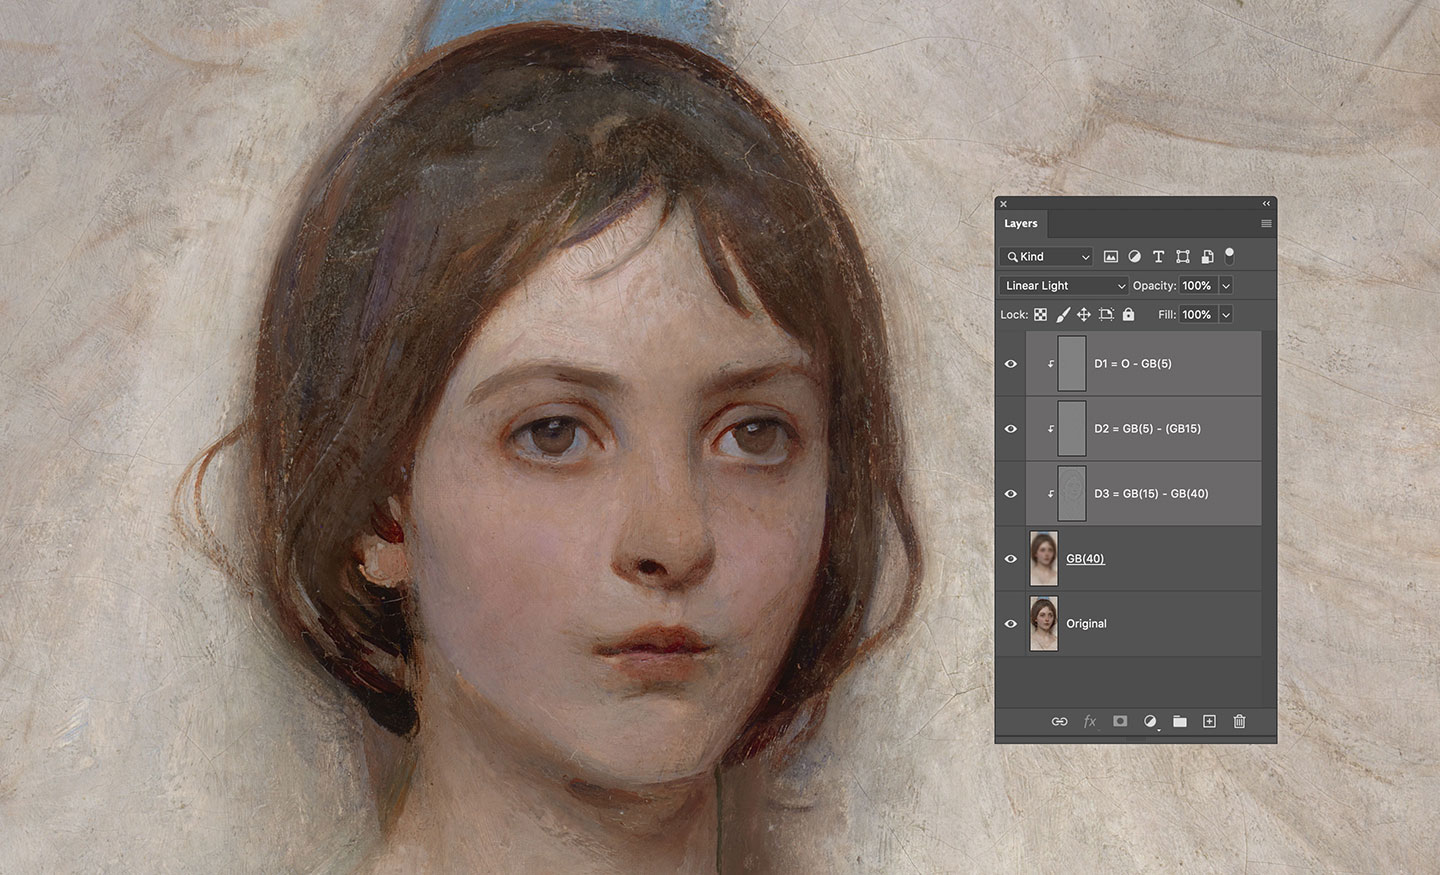This screenshot has width=1440, height=875.
Task: Click the Fill label
Action: click(x=1166, y=315)
